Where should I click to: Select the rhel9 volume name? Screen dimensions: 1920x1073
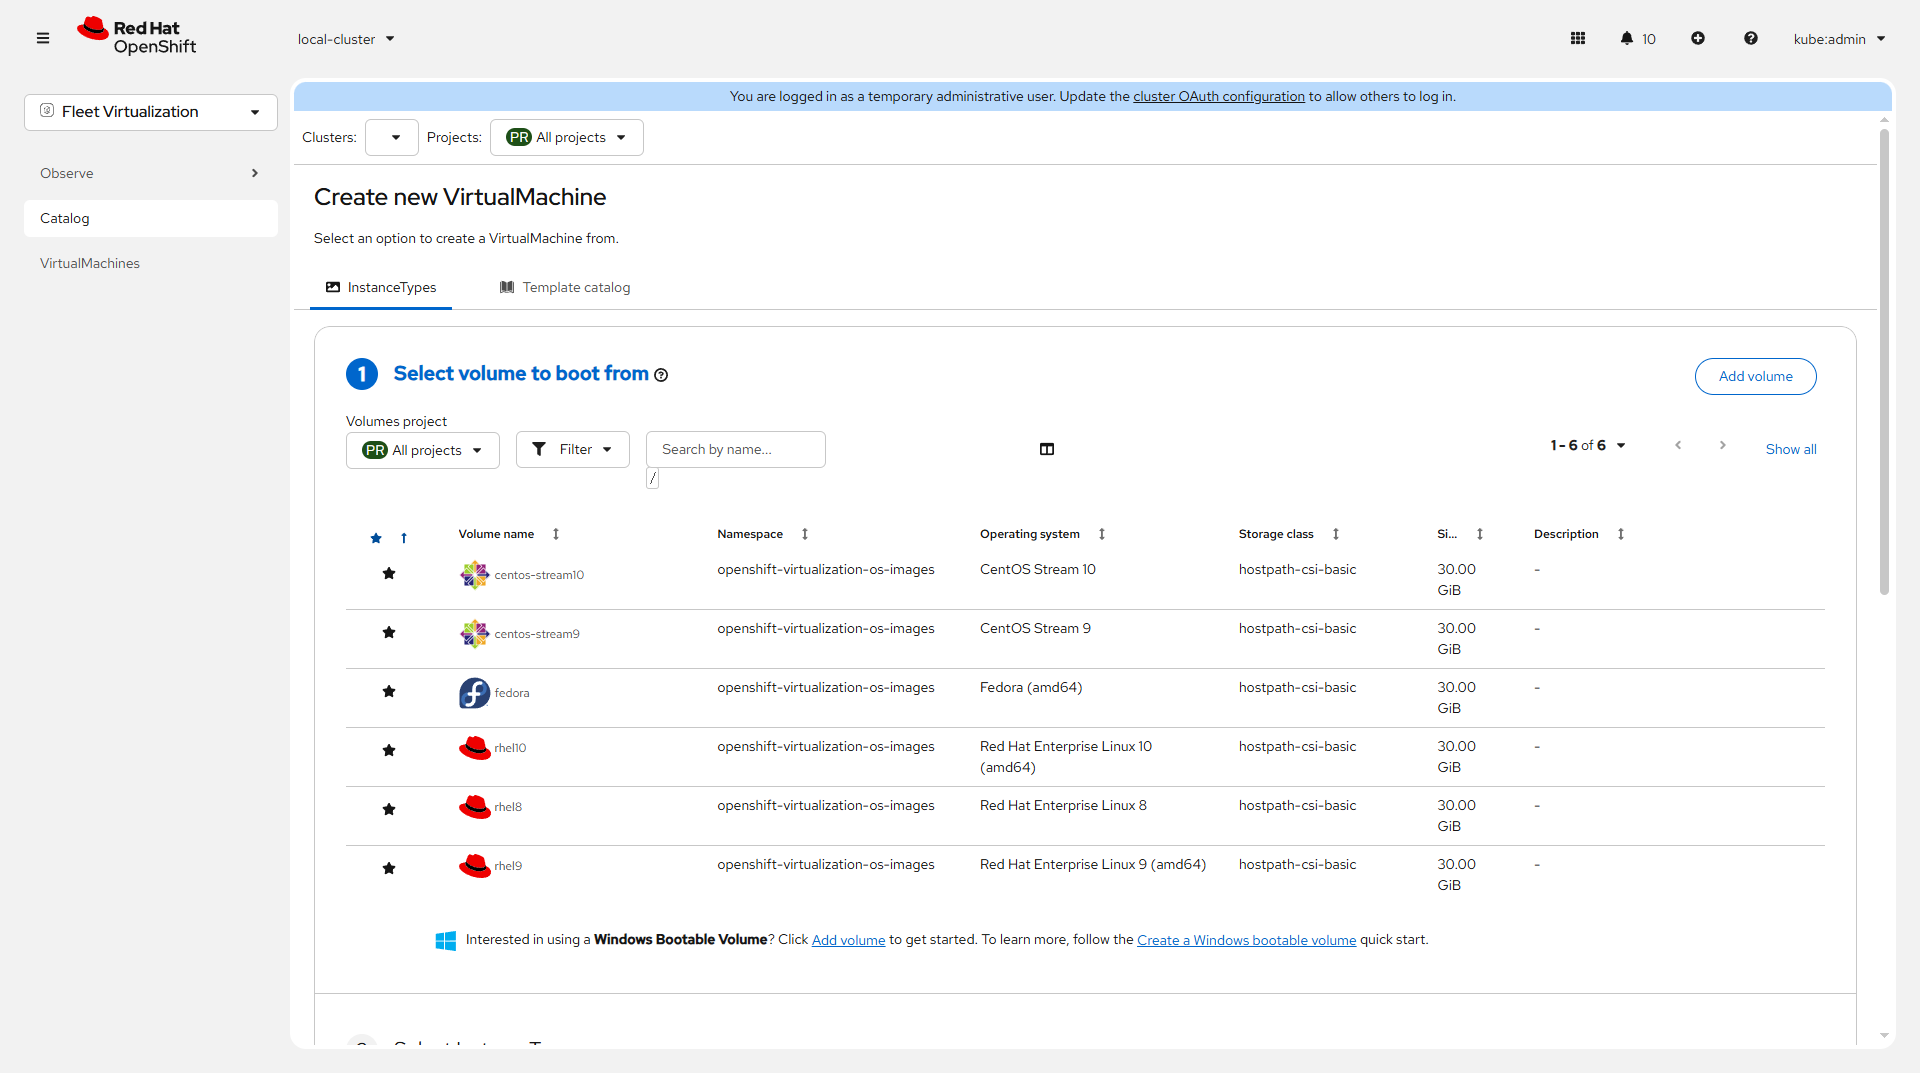(508, 866)
